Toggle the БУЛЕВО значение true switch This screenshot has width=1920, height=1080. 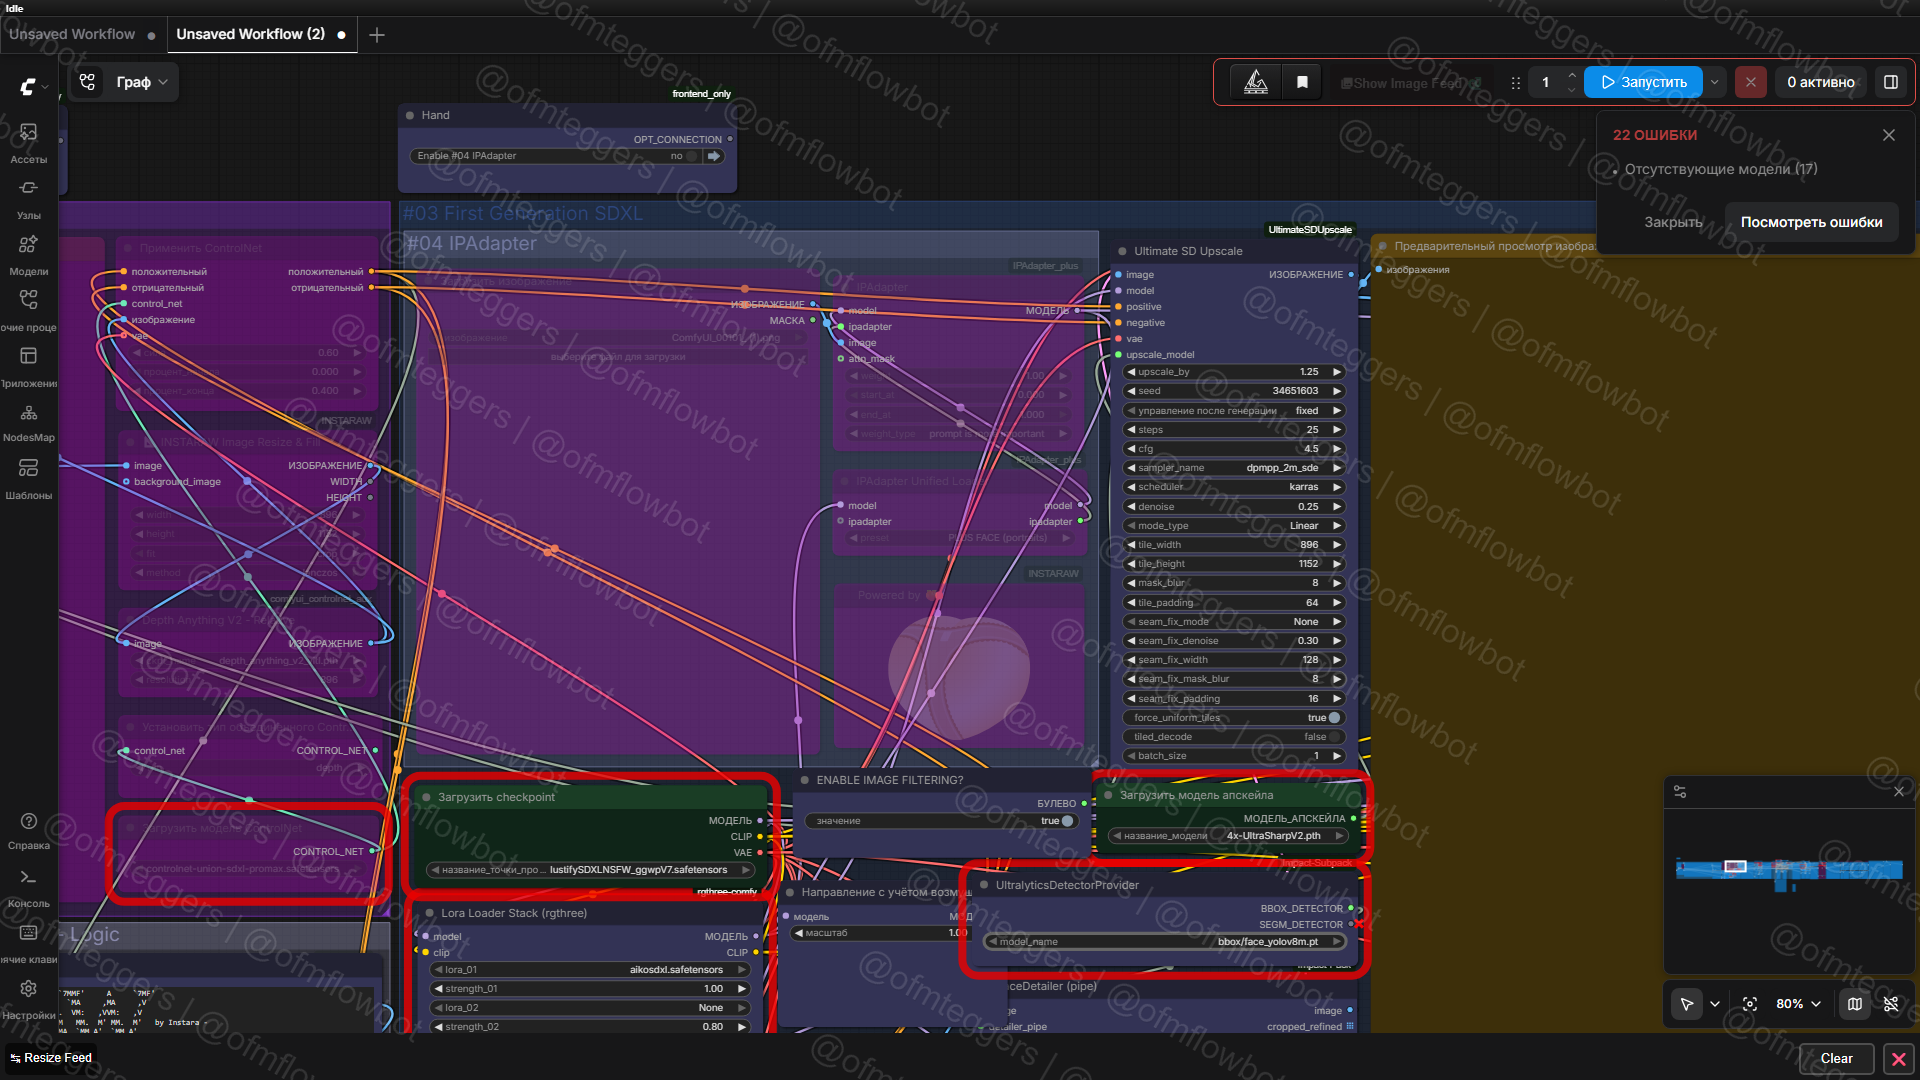[x=1067, y=821]
